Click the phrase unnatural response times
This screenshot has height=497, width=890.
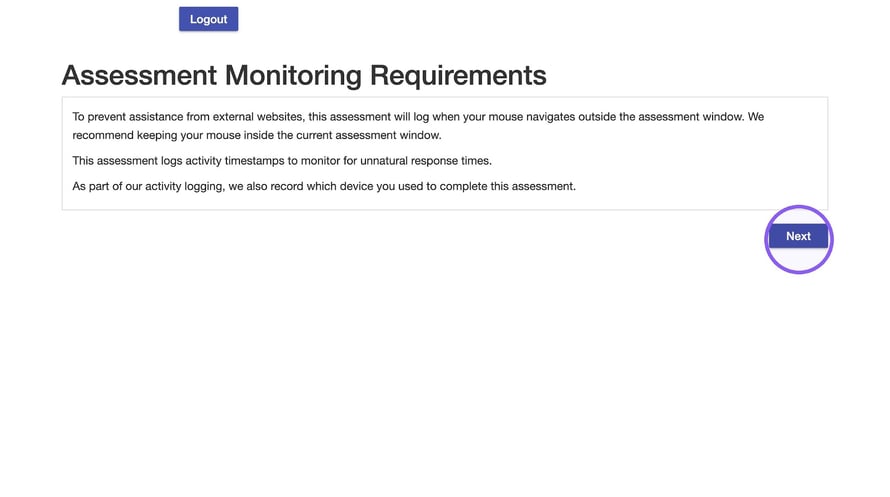point(426,161)
